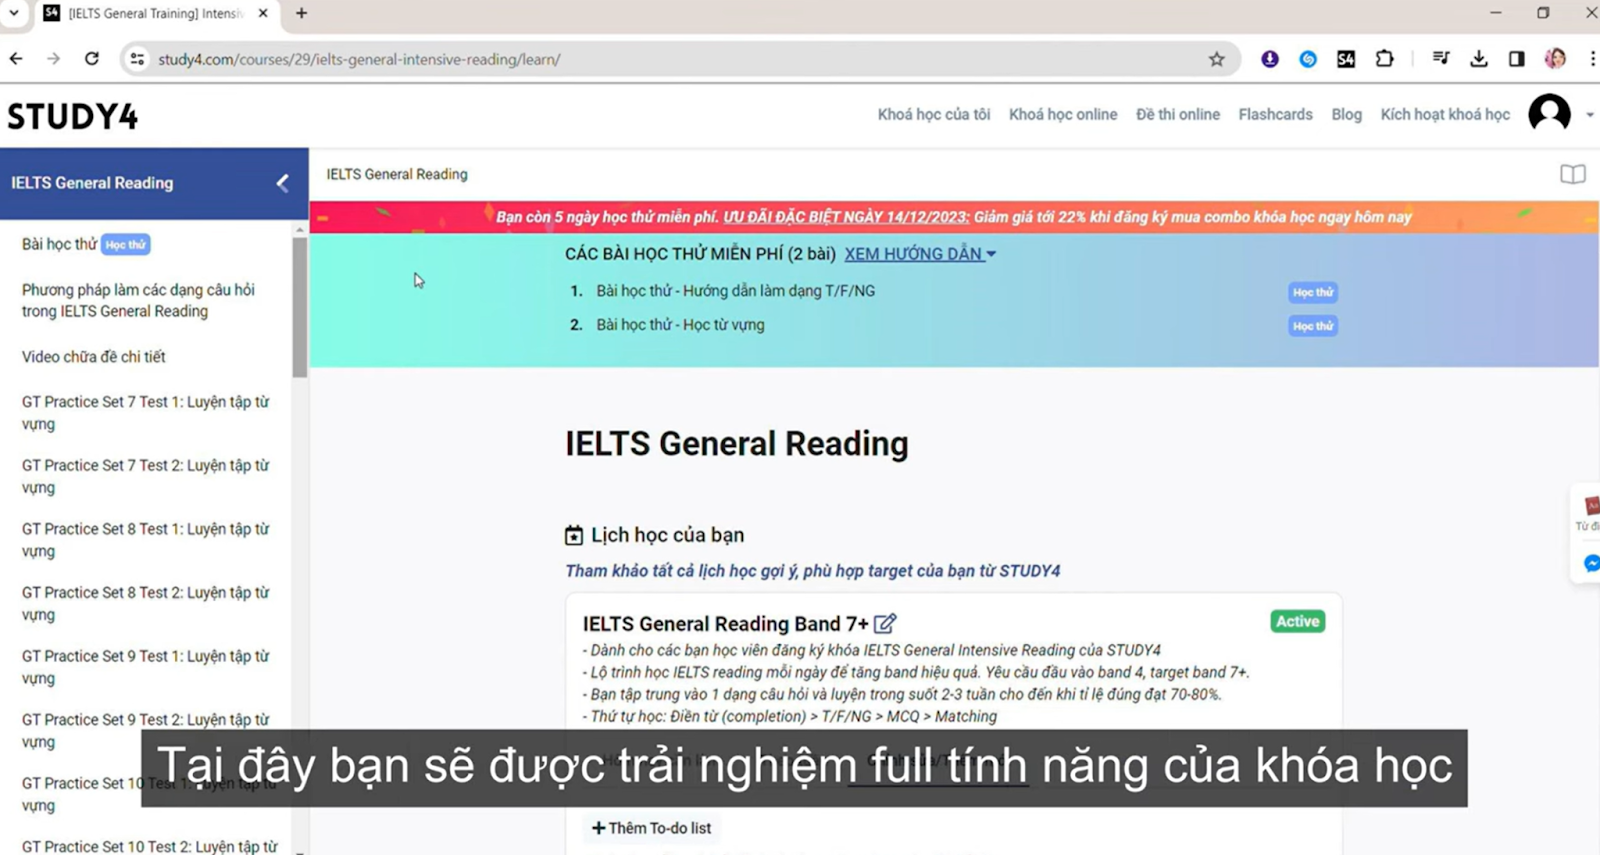Click Học thử for Học từ vựng lesson
The image size is (1600, 855).
click(x=1313, y=326)
